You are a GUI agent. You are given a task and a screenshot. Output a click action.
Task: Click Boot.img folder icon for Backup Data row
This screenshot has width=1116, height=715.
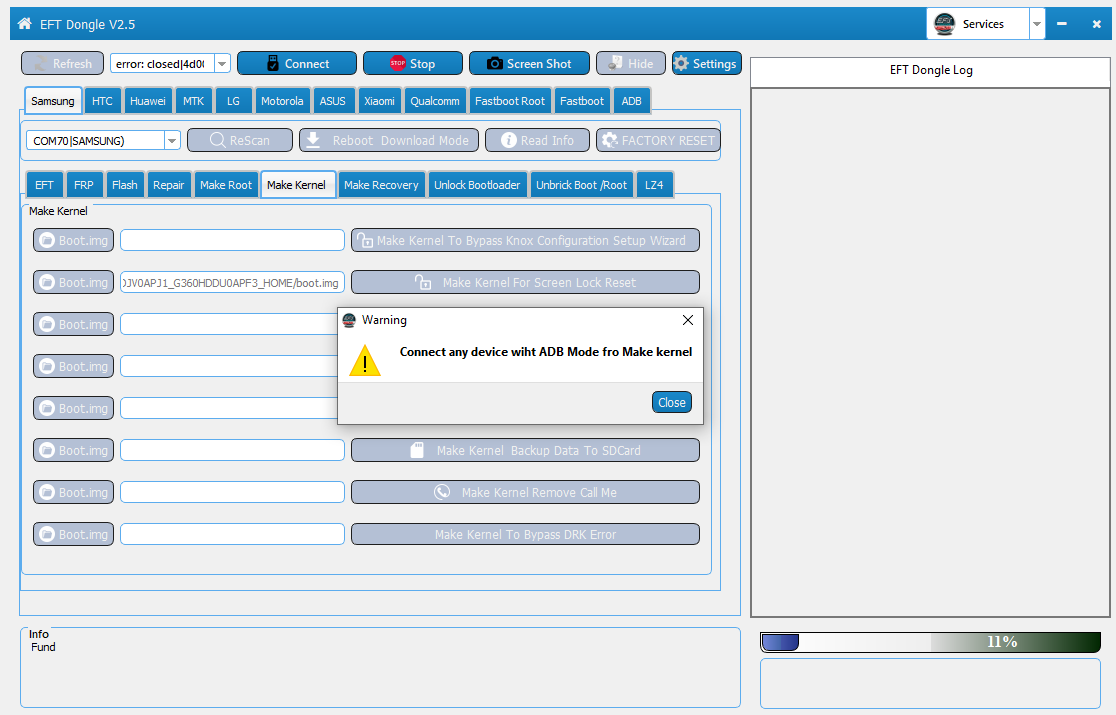click(47, 450)
